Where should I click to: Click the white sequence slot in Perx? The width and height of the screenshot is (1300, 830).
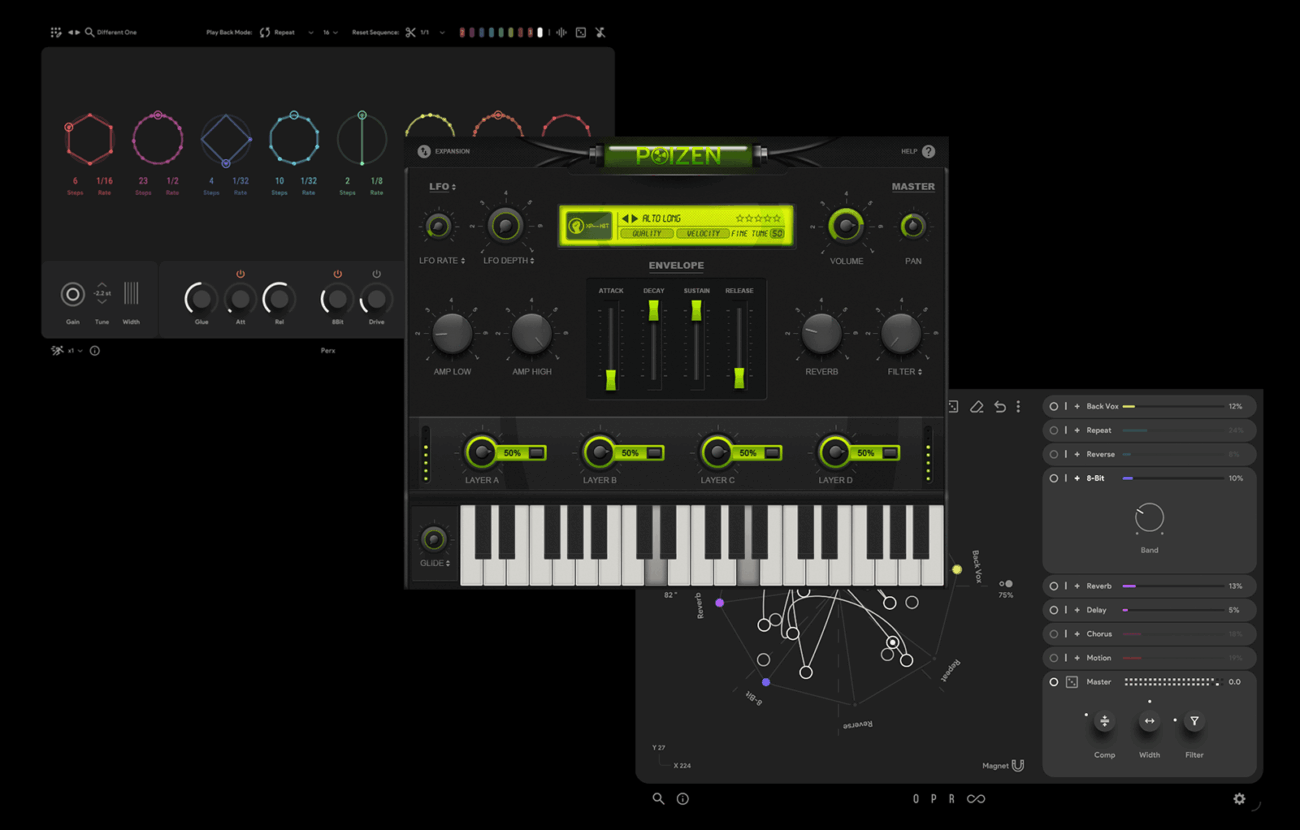[540, 32]
